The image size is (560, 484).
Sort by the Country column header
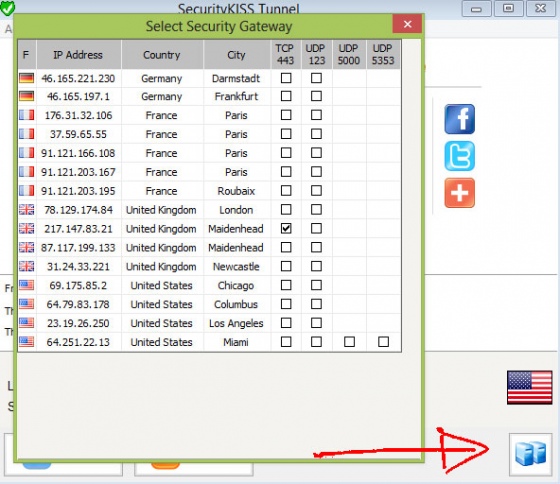[x=162, y=55]
